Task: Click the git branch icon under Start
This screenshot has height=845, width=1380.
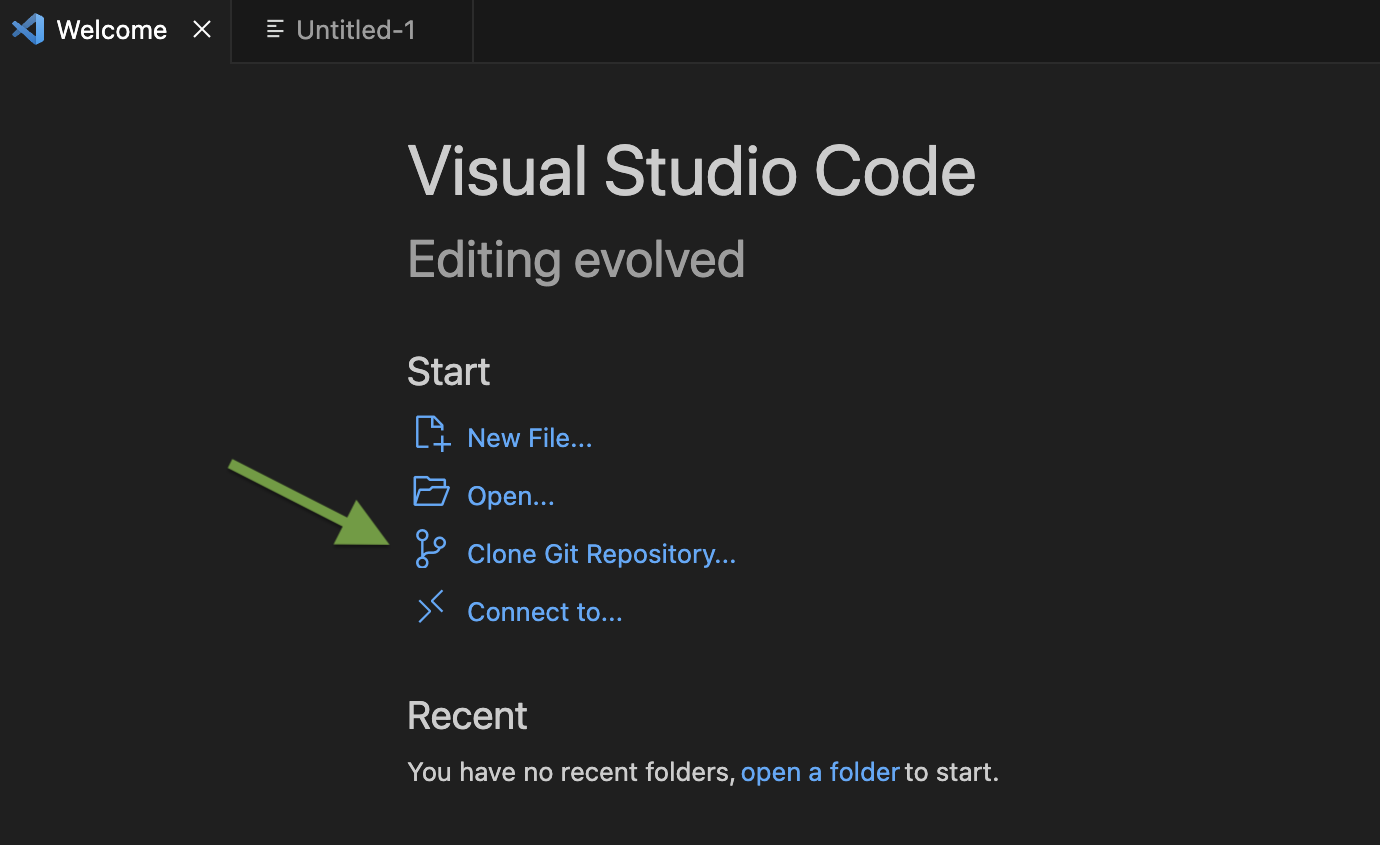Action: tap(430, 550)
